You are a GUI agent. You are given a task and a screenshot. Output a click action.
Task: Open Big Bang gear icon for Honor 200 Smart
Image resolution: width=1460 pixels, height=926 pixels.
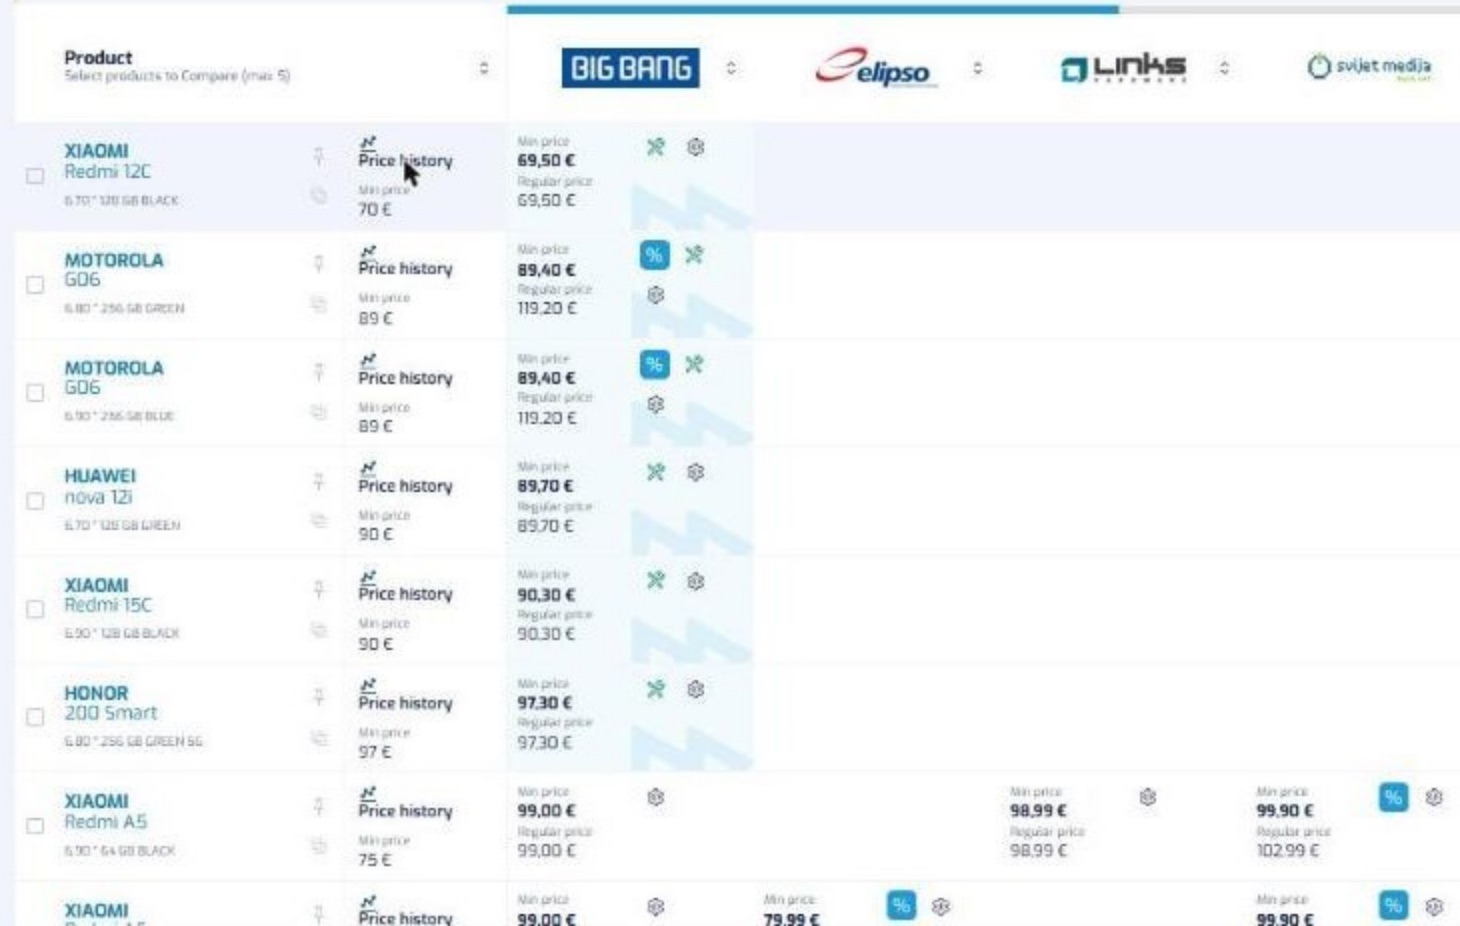(696, 689)
